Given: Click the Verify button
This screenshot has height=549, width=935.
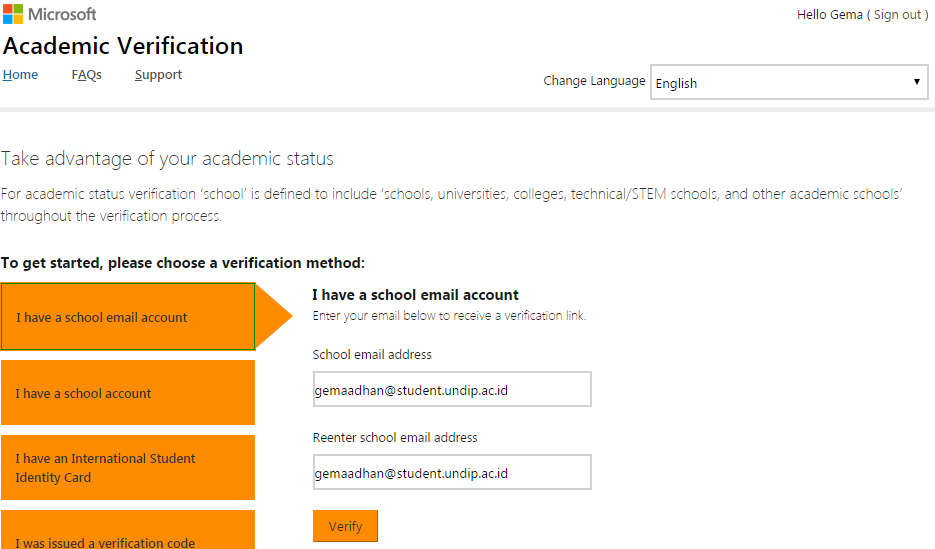Looking at the screenshot, I should click(345, 526).
